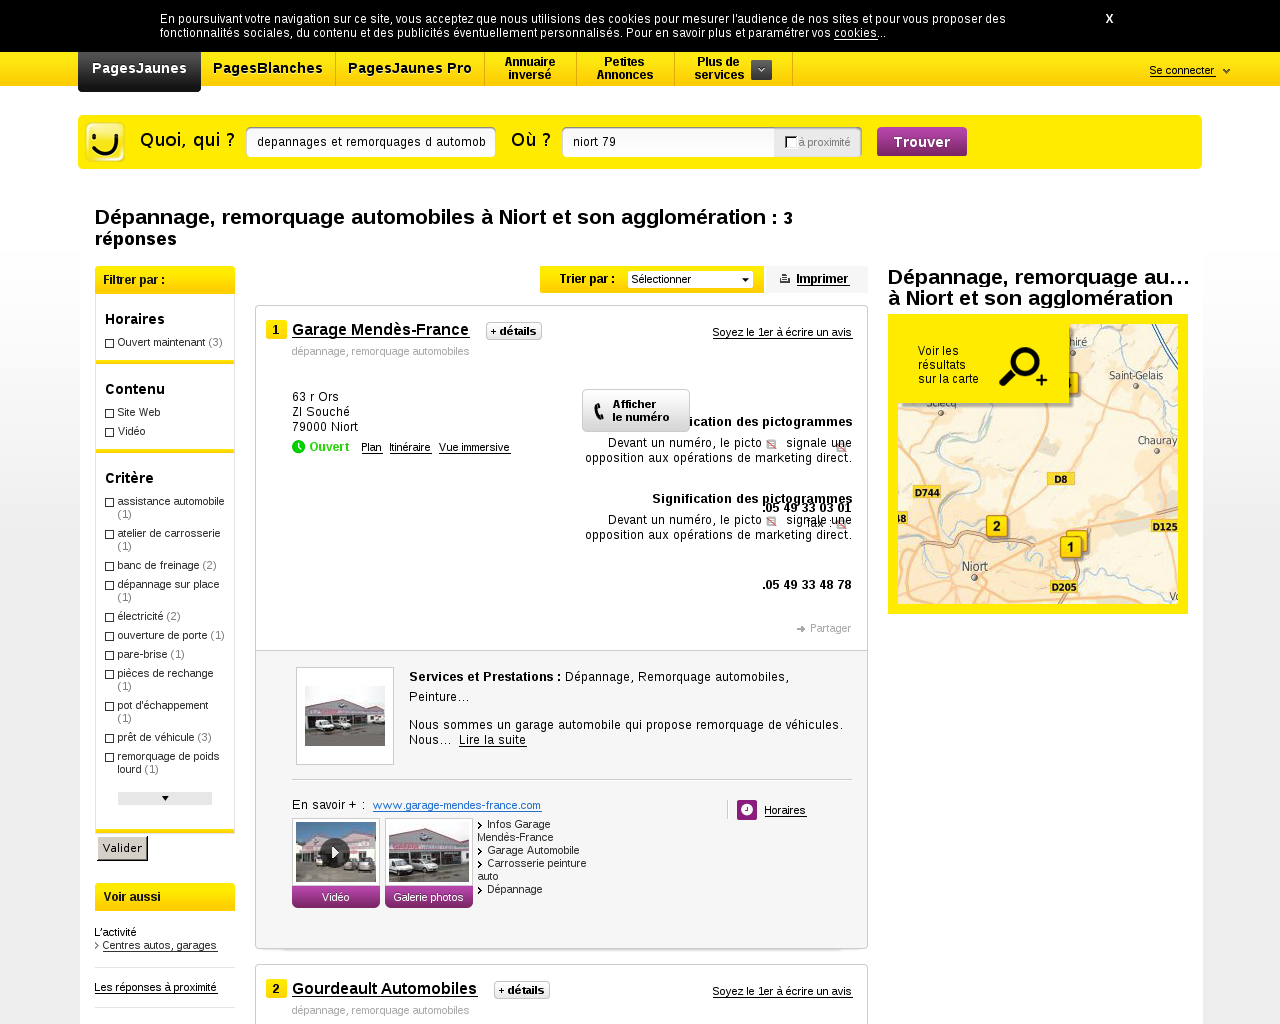Screen dimensions: 1280x1024
Task: Check the 'Vidéo' content filter
Action: 110,432
